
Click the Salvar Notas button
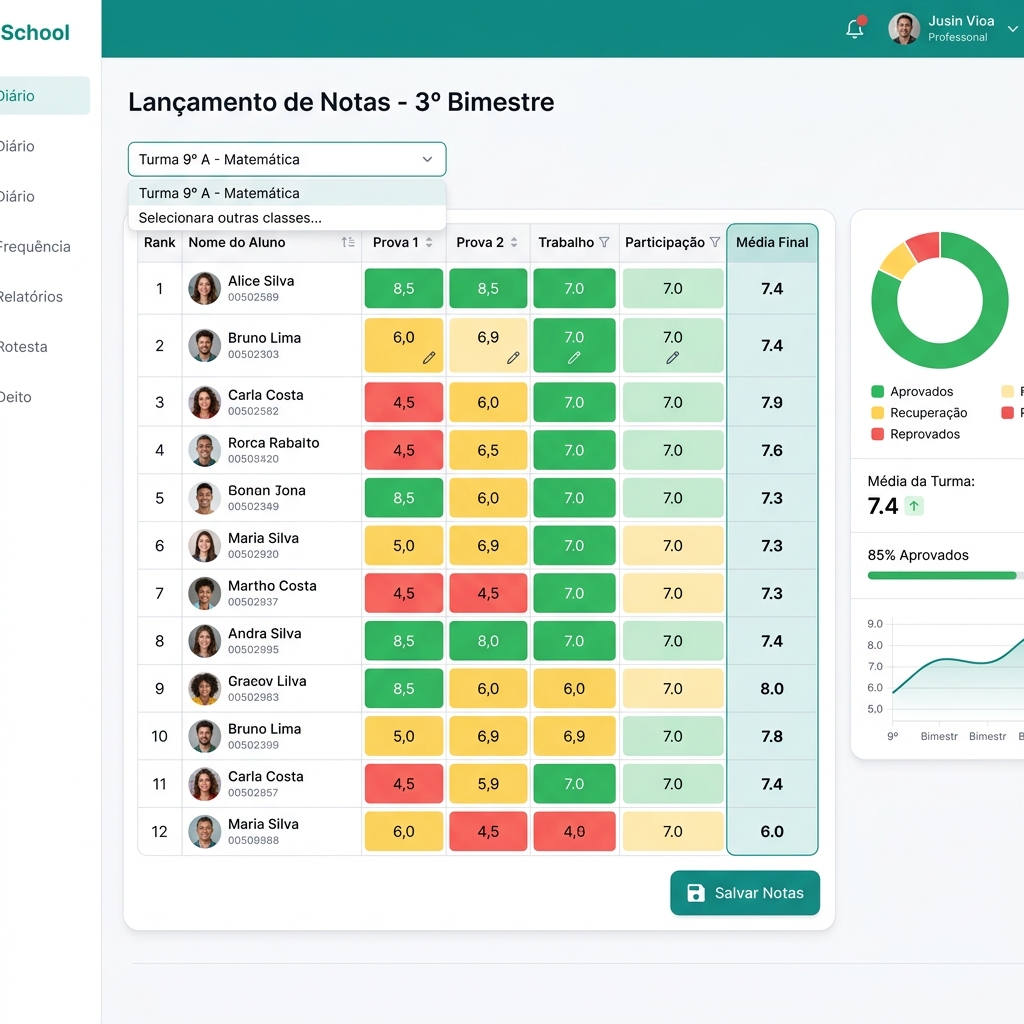pyautogui.click(x=744, y=893)
